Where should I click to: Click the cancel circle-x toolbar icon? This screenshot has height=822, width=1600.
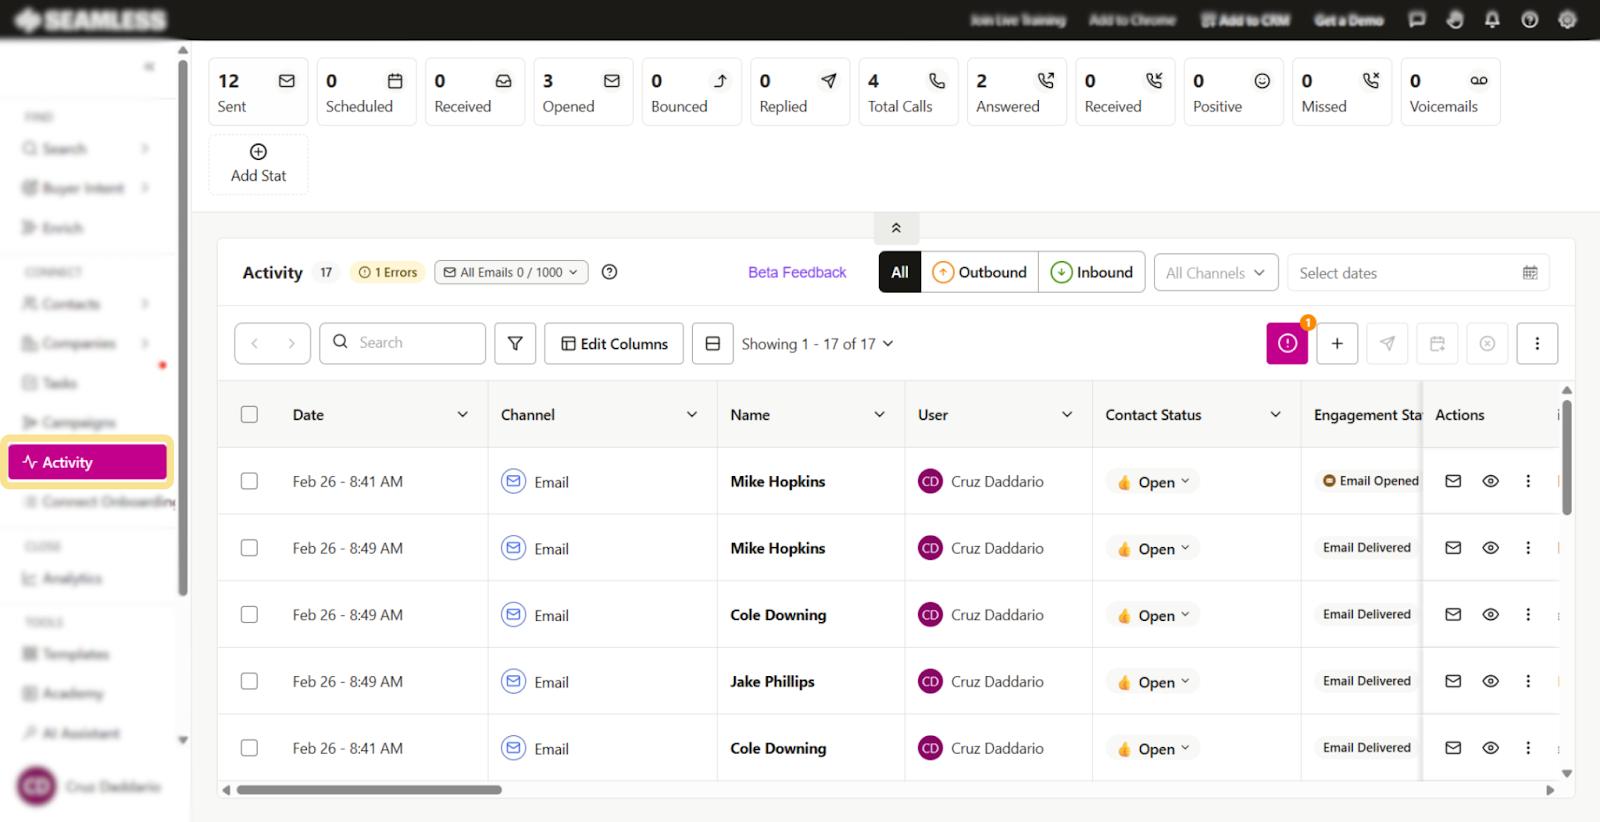pos(1487,343)
